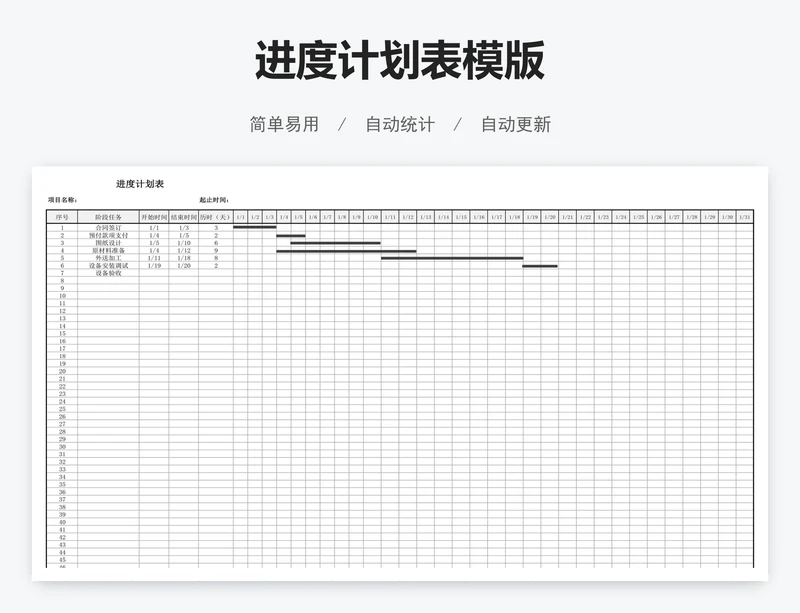Click the Gantt bar for 原材料准备
The height and width of the screenshot is (613, 800).
(x=346, y=251)
